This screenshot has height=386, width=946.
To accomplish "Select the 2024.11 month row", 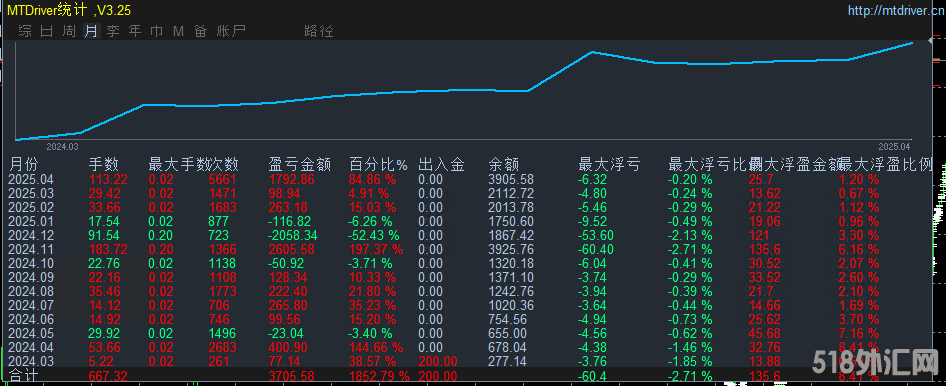I will pos(471,249).
